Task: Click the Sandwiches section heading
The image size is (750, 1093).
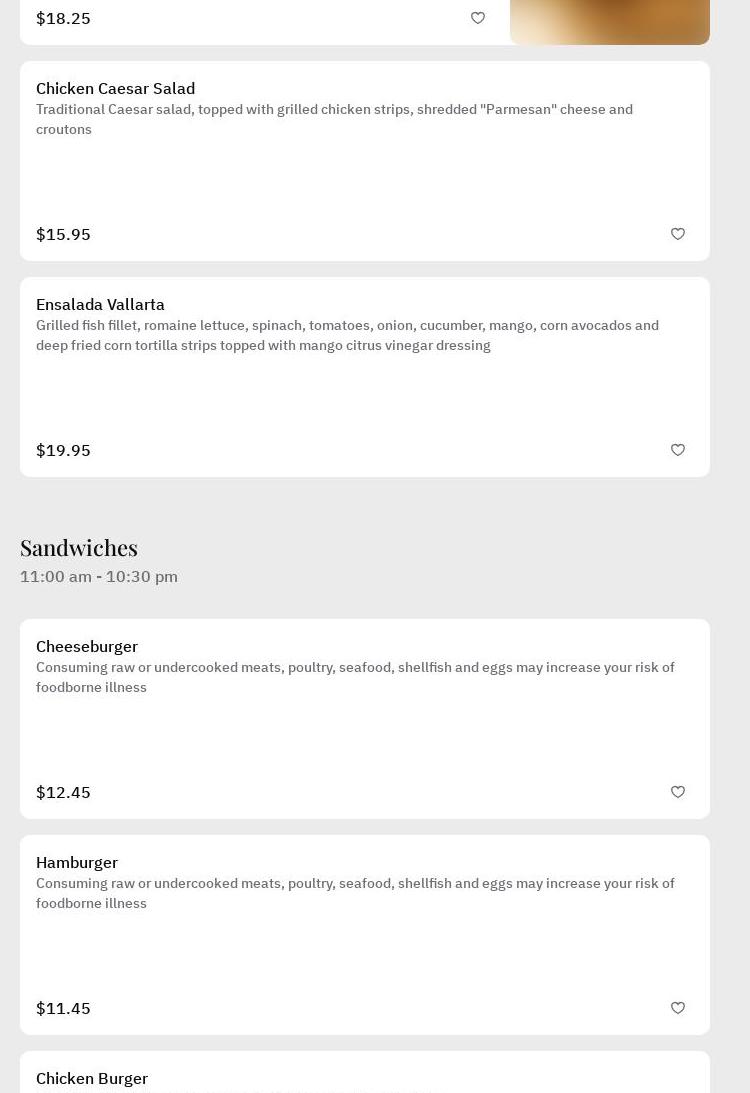Action: point(79,547)
